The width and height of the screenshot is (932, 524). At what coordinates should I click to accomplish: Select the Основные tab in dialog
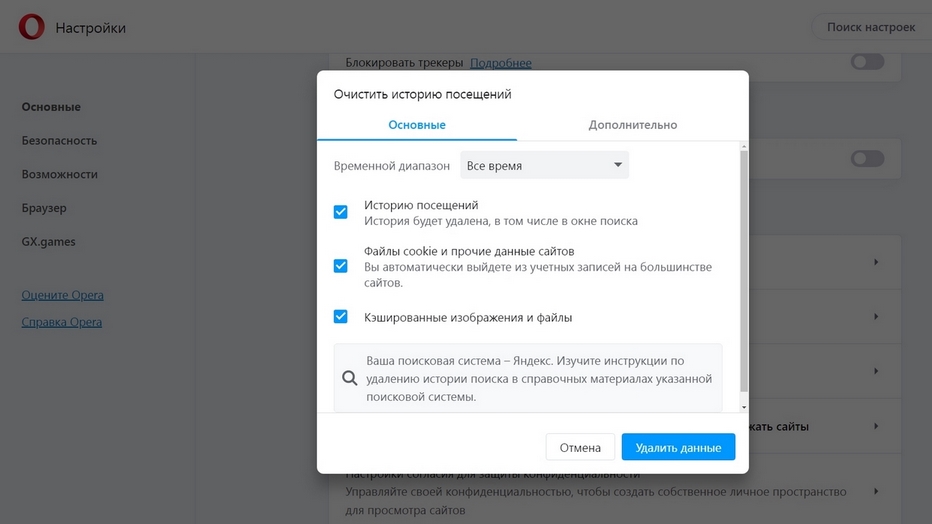(x=417, y=125)
